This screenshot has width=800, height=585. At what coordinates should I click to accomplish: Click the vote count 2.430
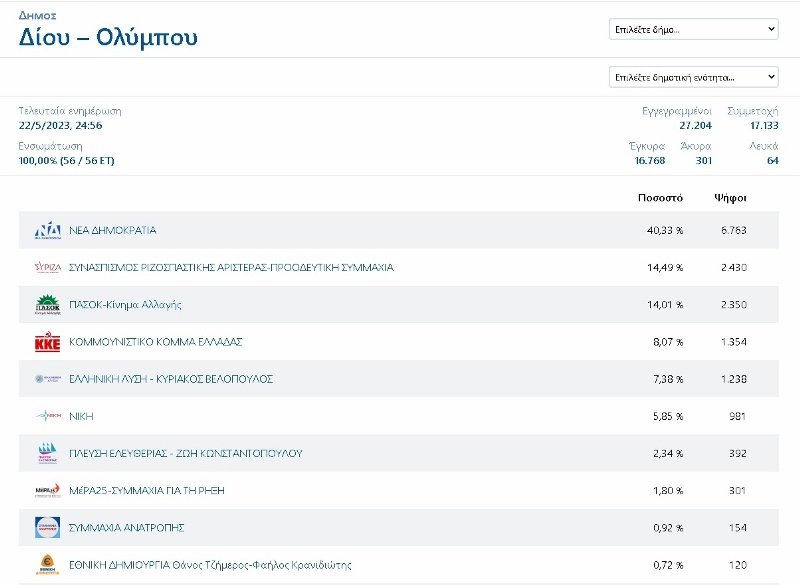(x=734, y=267)
